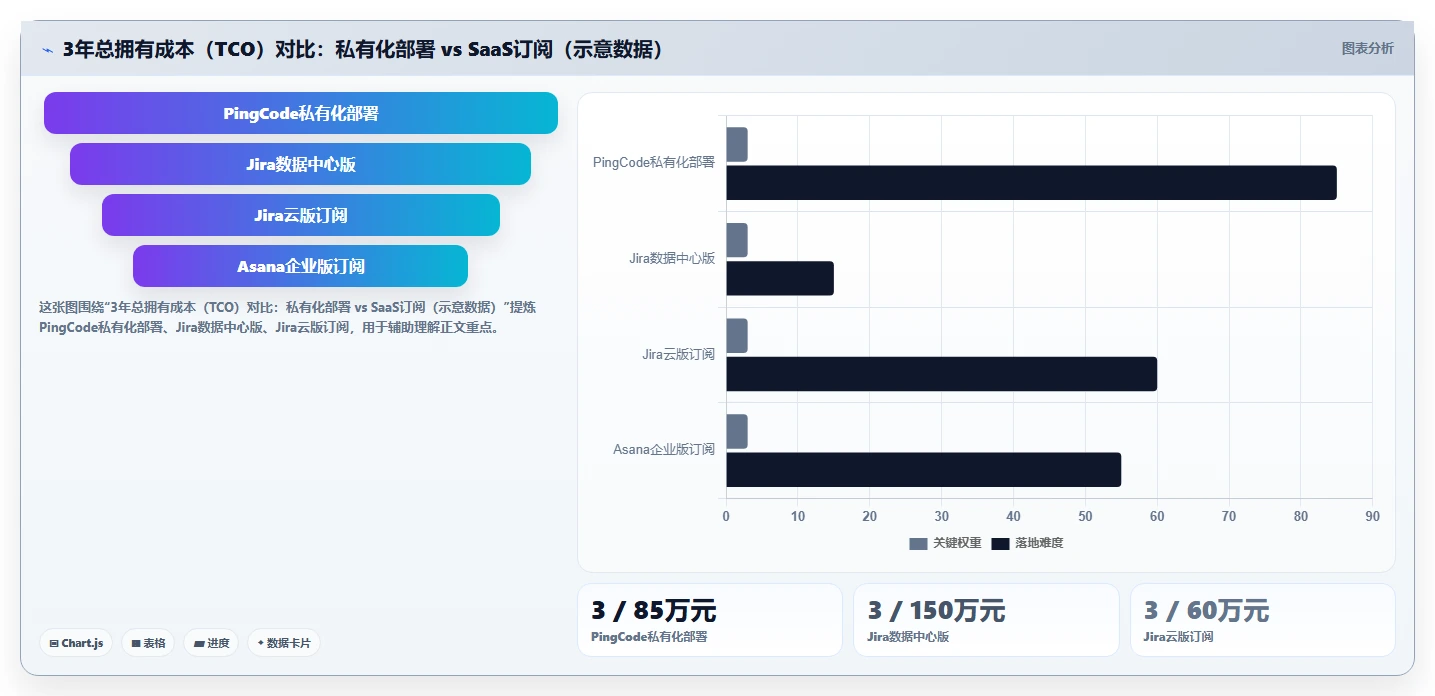This screenshot has width=1435, height=696.
Task: Click the x-axis tick label 90
Action: click(1372, 516)
